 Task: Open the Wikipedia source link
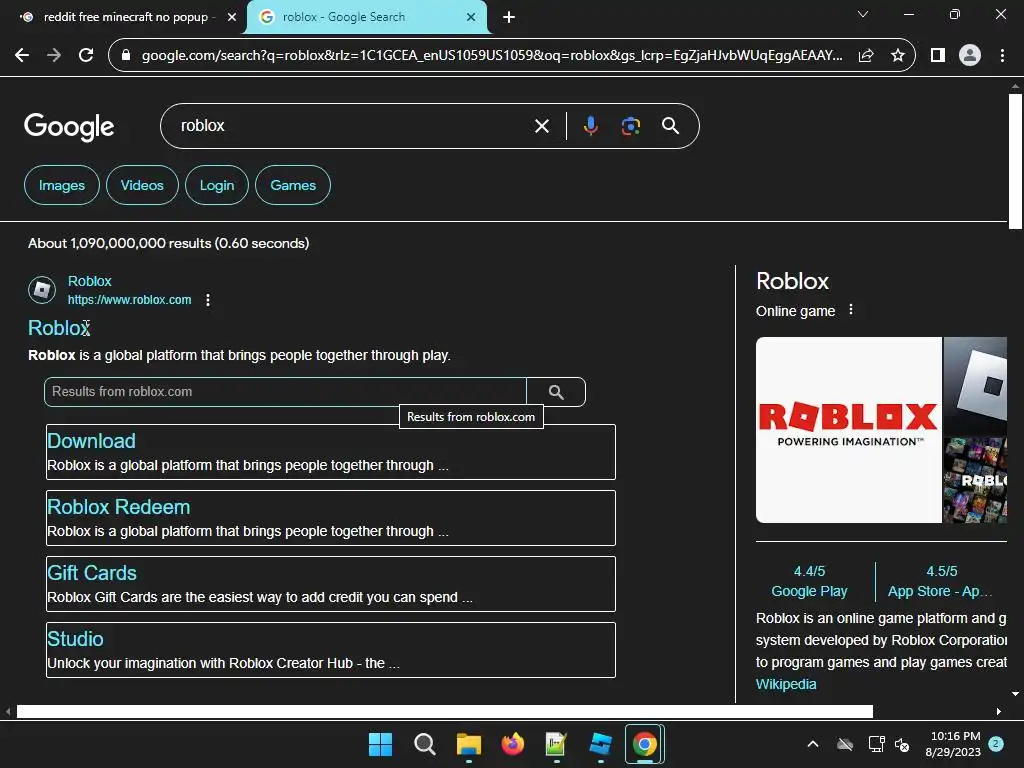pos(786,684)
